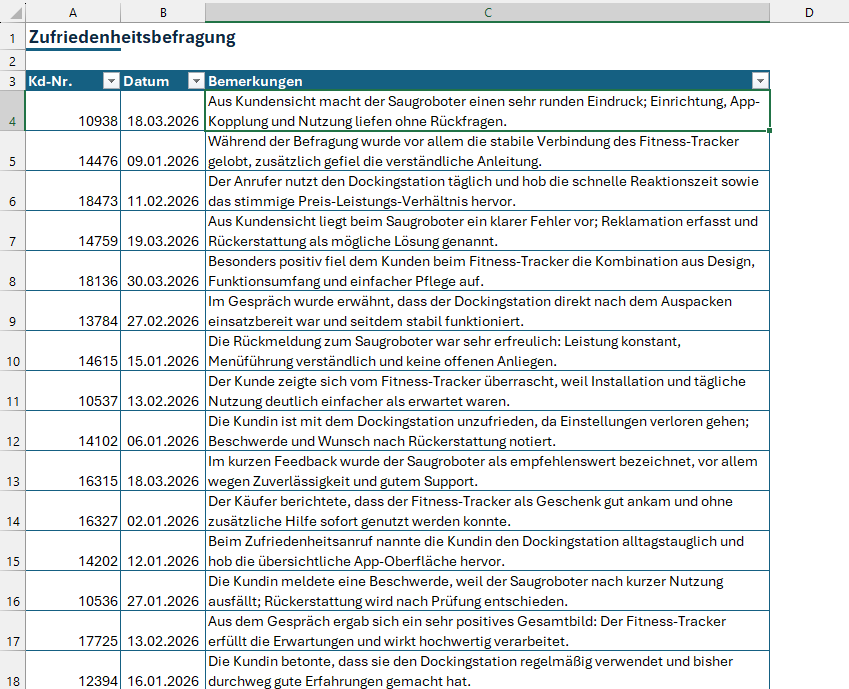Viewport: 849px width, 689px height.
Task: Select remark starting 'Während der Befragung'
Action: (x=487, y=151)
